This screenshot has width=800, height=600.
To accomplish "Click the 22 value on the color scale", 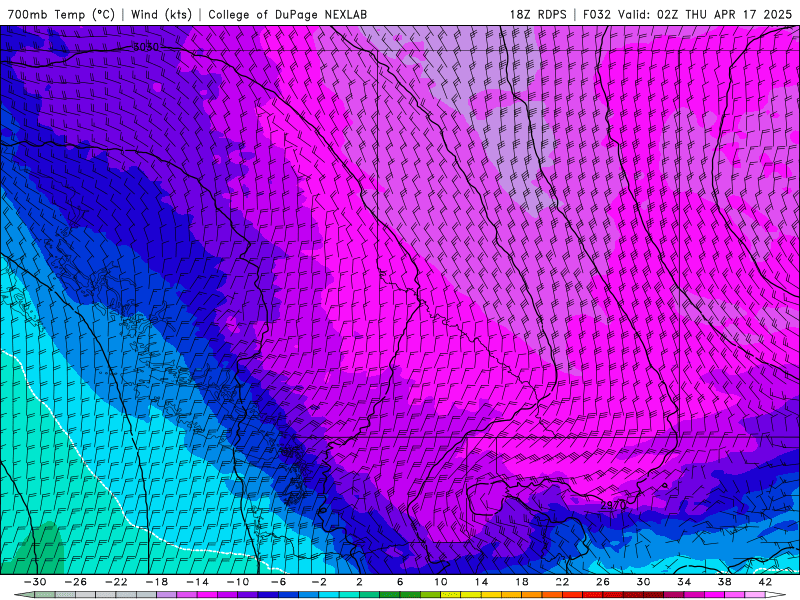I will click(x=562, y=582).
